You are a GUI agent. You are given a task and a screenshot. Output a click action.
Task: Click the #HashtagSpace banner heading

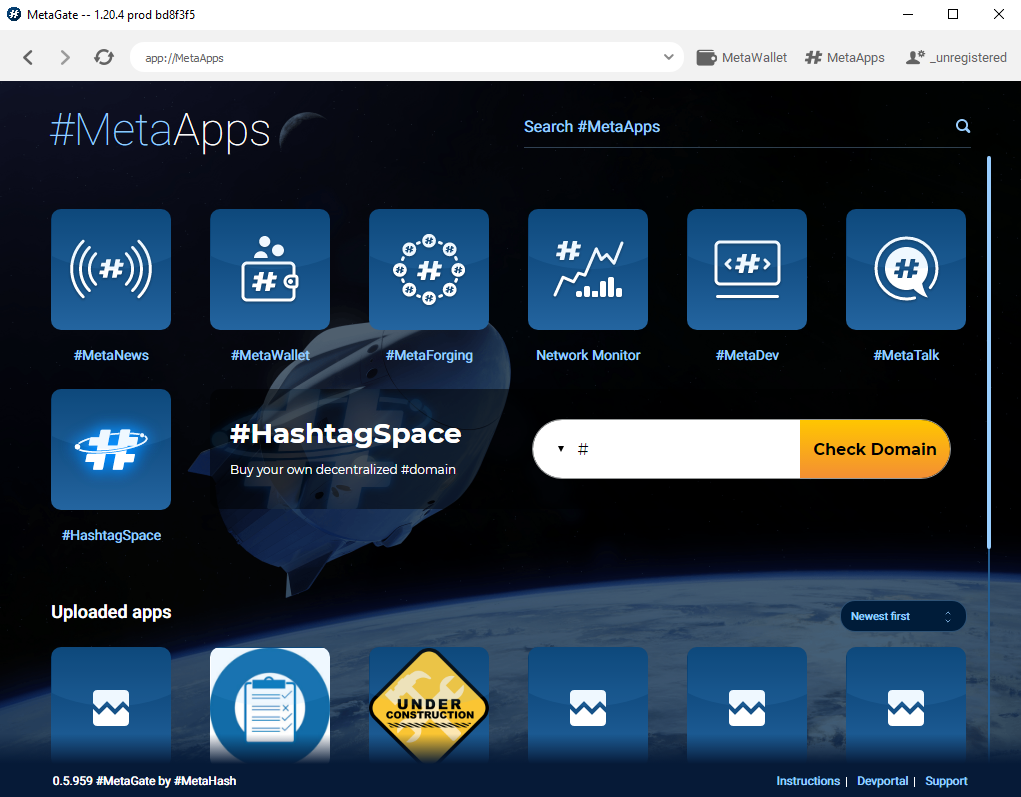point(345,434)
